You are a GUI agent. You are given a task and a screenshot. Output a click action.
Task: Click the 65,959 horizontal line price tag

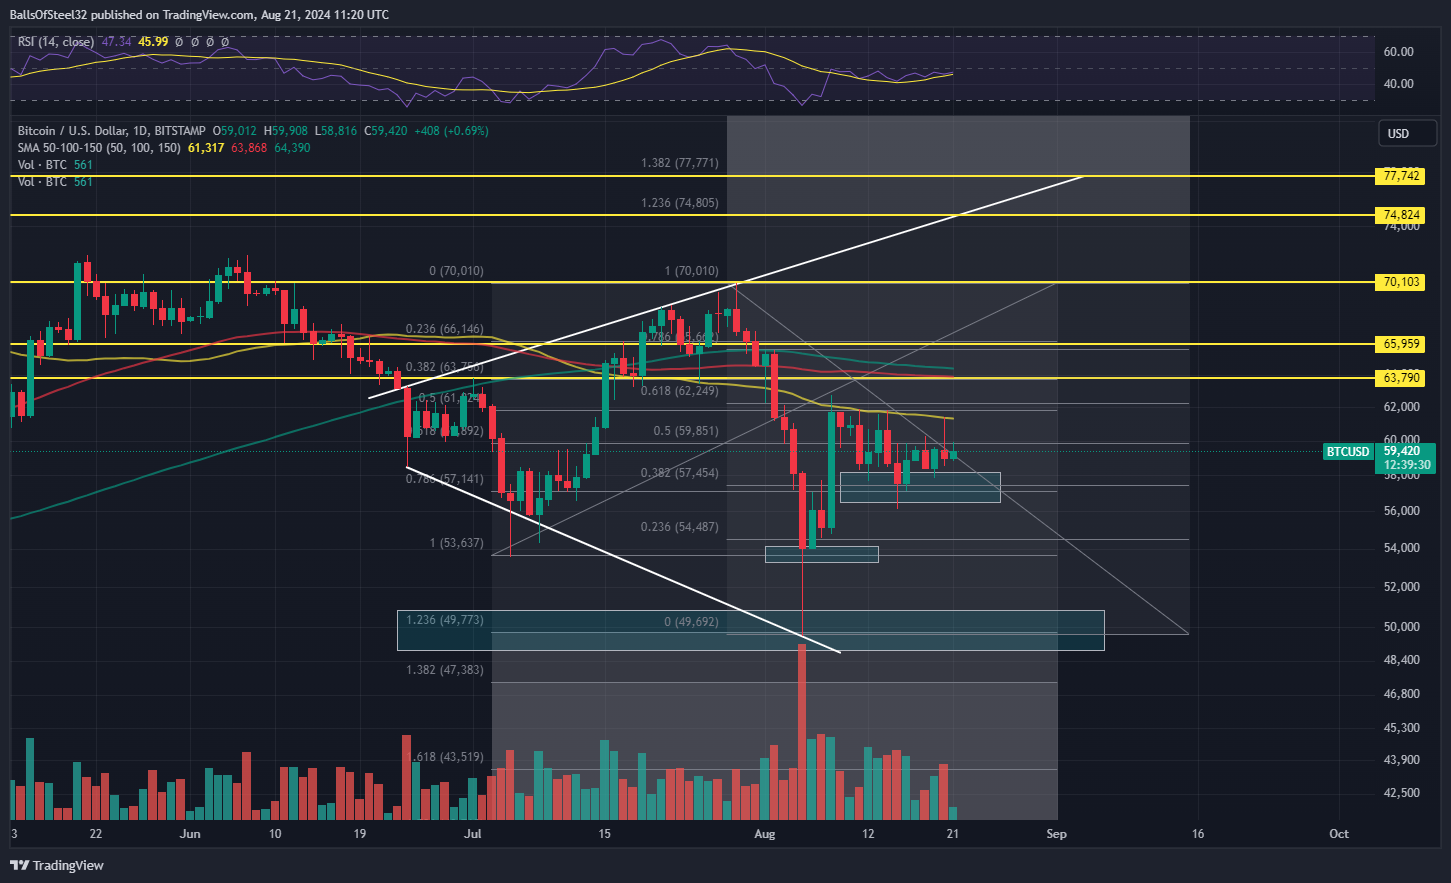[1401, 344]
